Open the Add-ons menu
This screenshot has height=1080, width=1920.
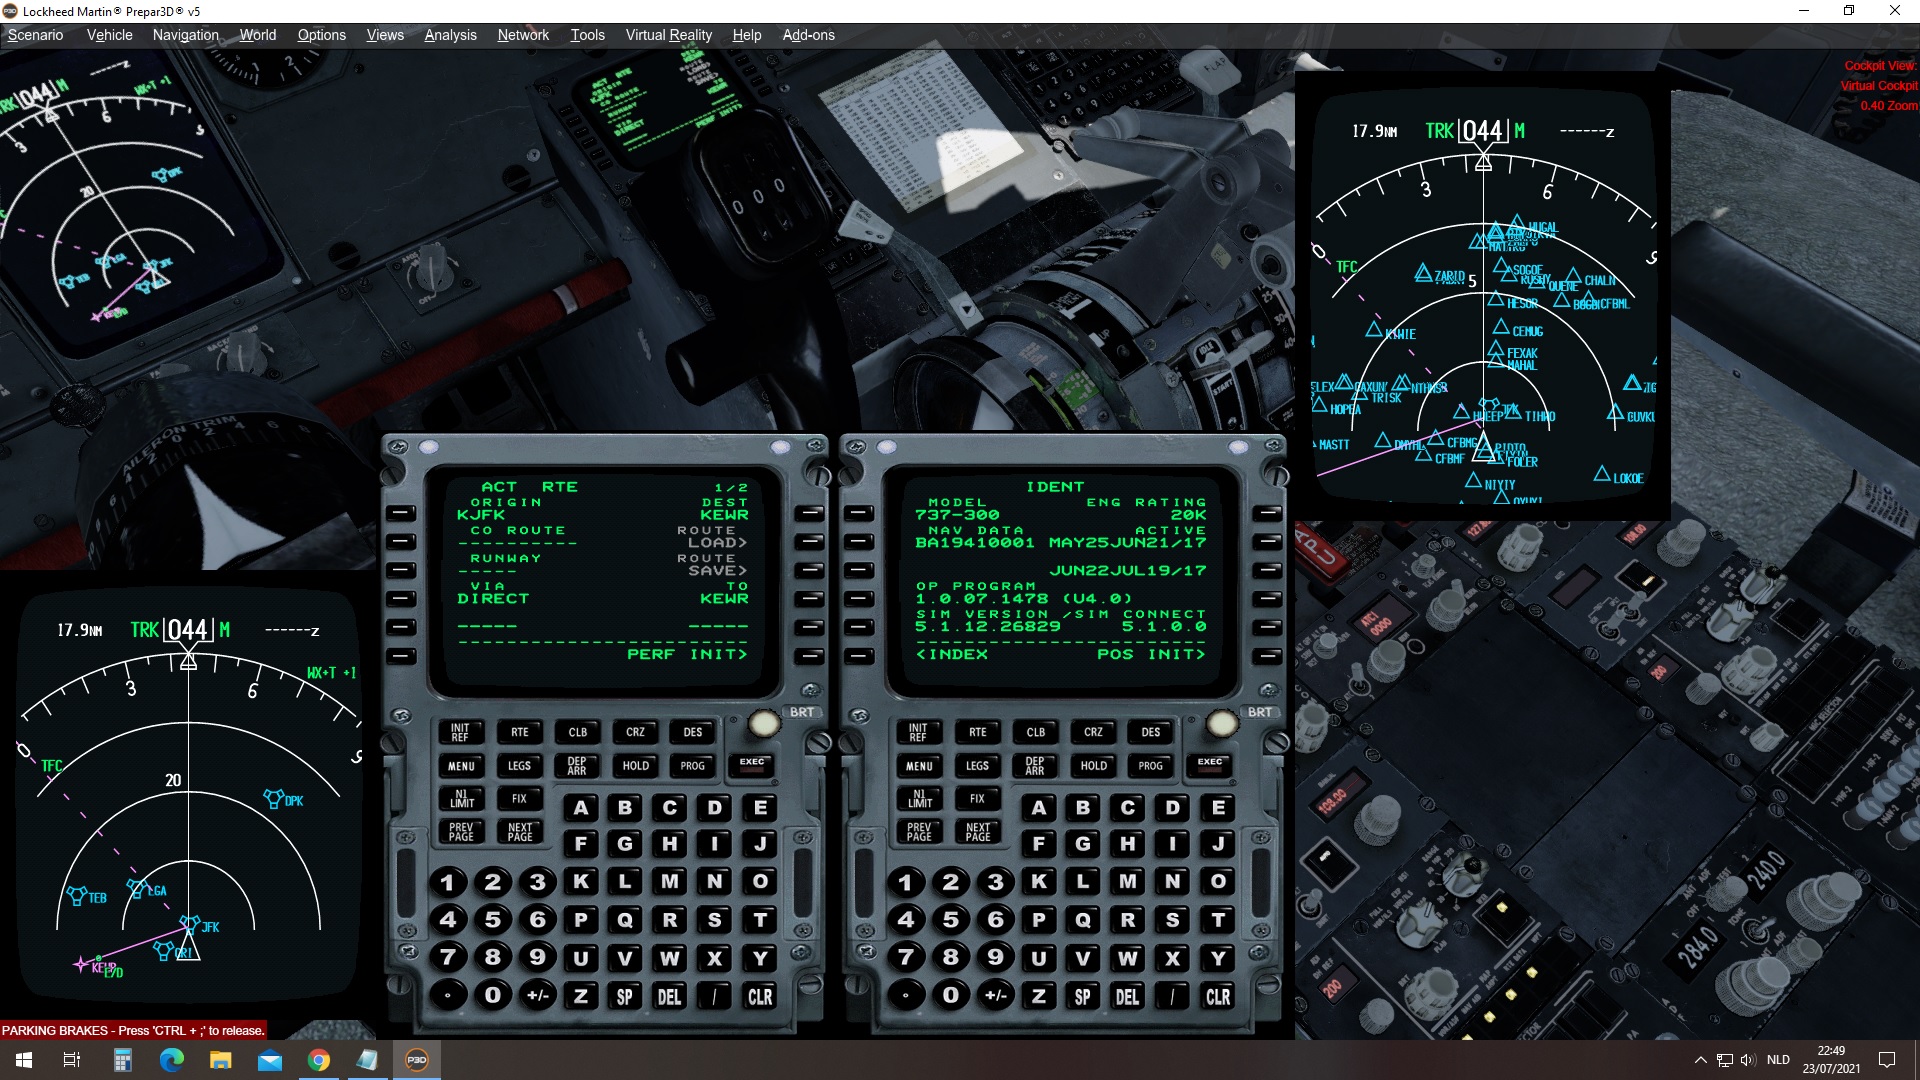click(x=808, y=35)
